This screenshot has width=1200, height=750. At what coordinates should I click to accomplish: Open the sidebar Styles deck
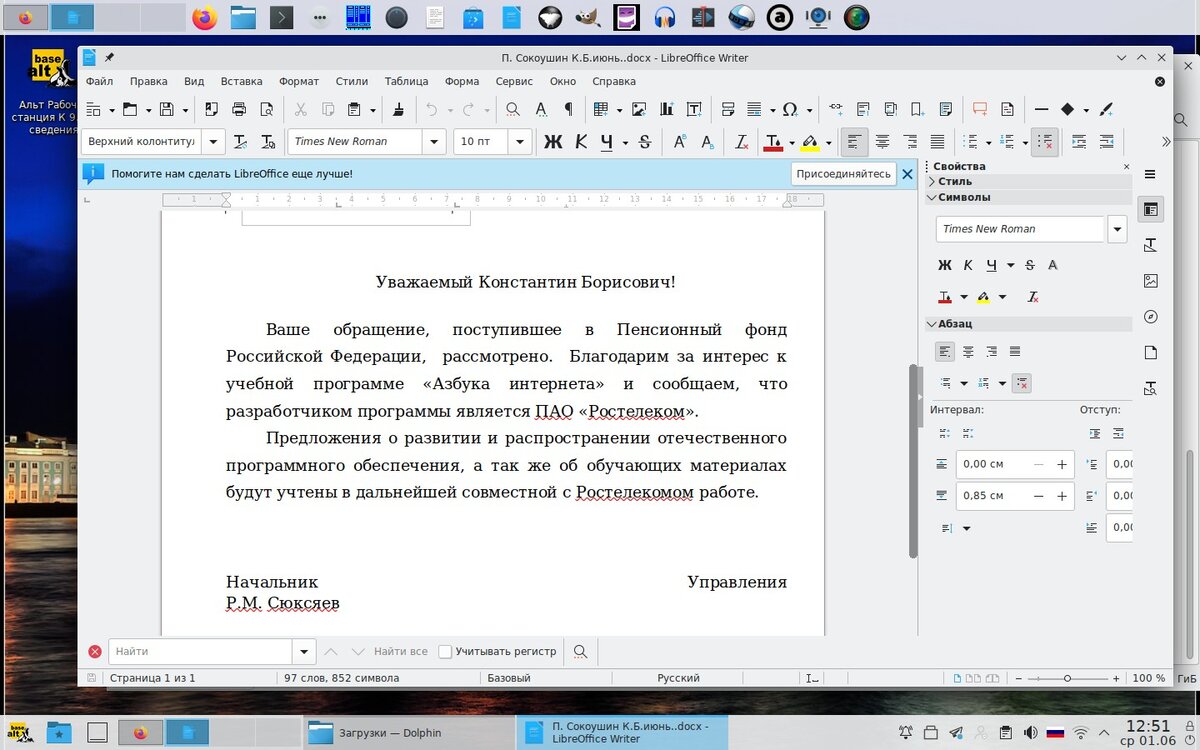click(1151, 245)
